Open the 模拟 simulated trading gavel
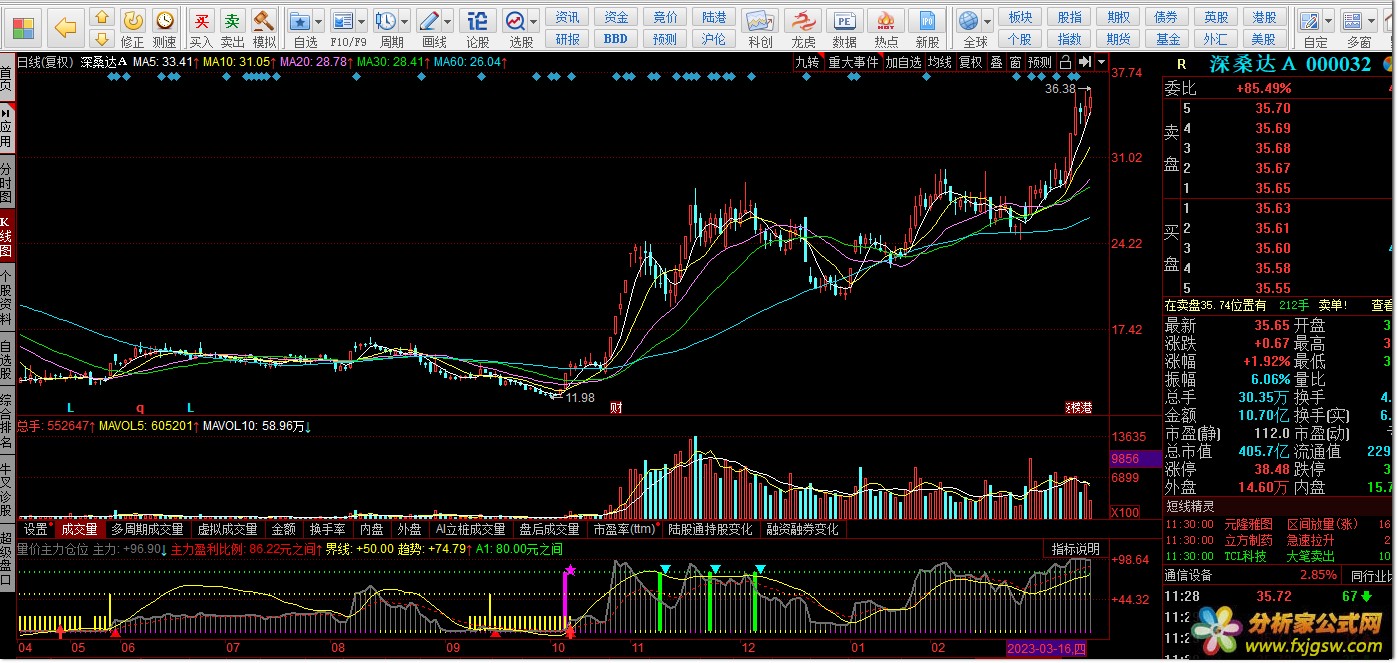The width and height of the screenshot is (1399, 663). (264, 28)
